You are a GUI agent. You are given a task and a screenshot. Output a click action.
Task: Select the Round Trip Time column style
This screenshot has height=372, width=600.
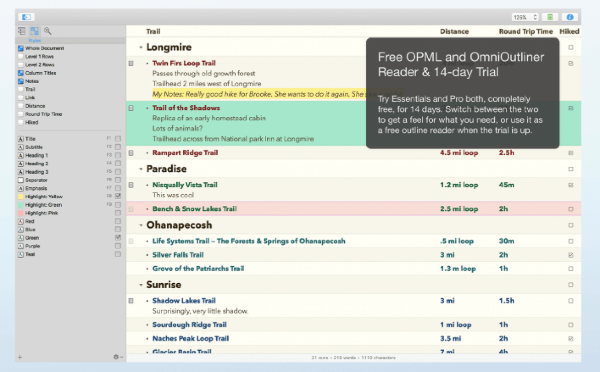[43, 114]
